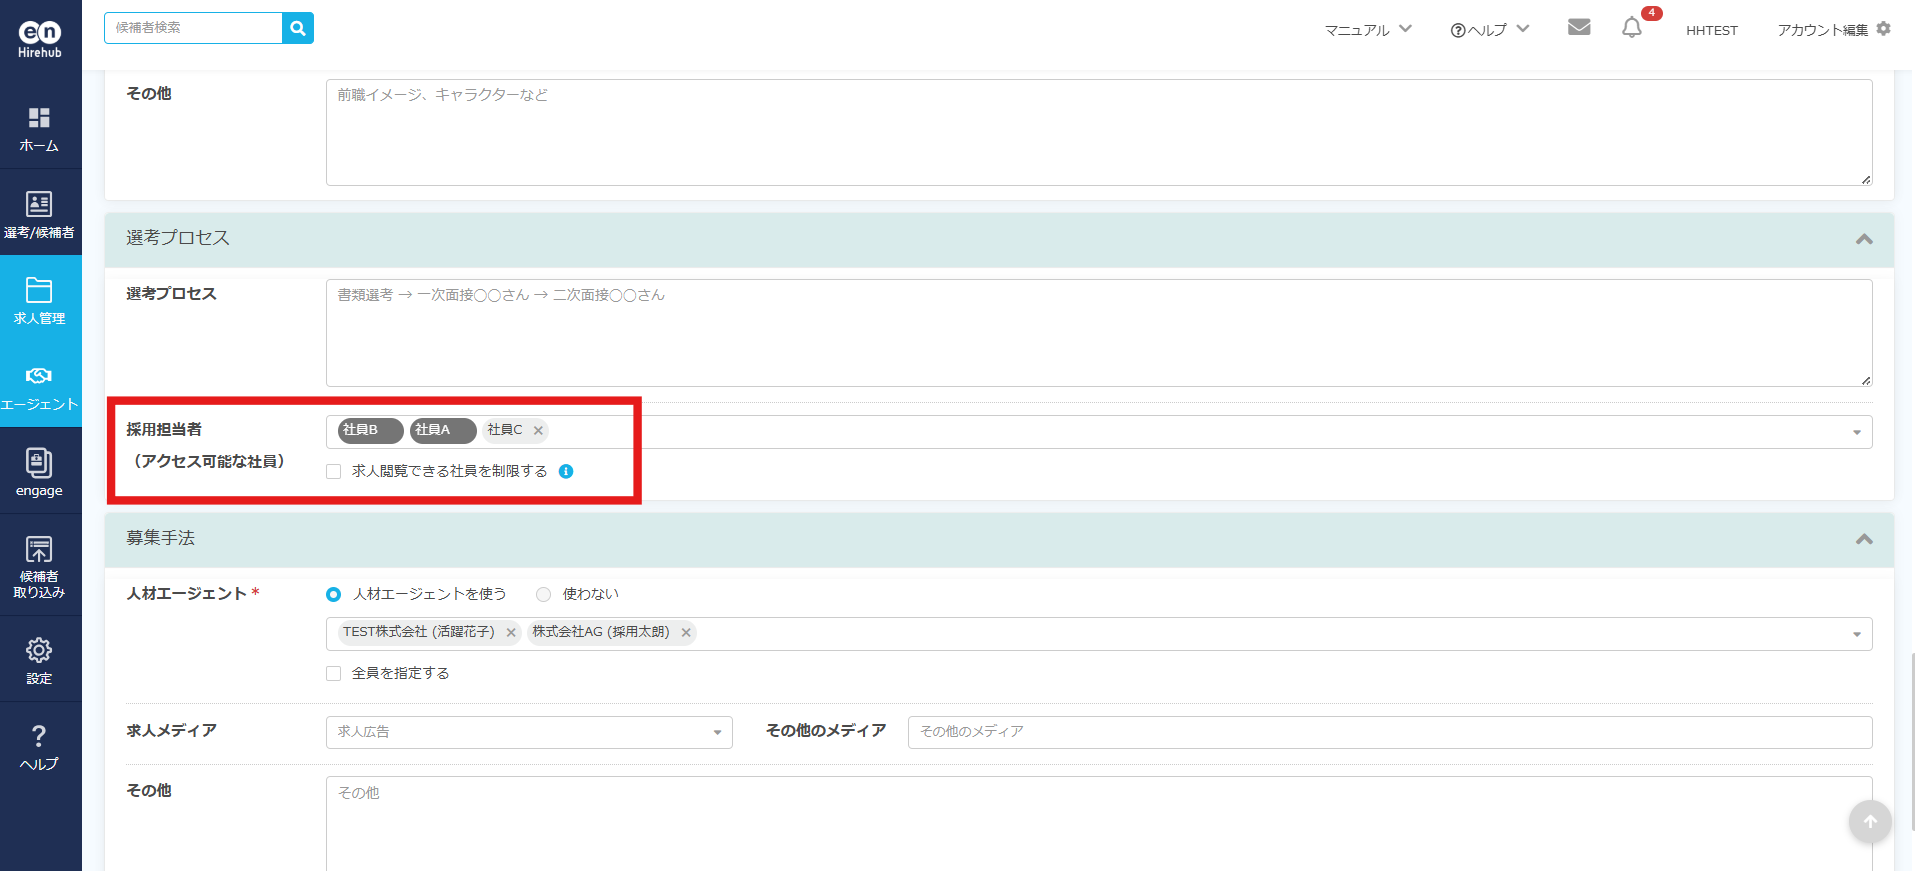Click the その他のメディア input field

[x=1389, y=732]
